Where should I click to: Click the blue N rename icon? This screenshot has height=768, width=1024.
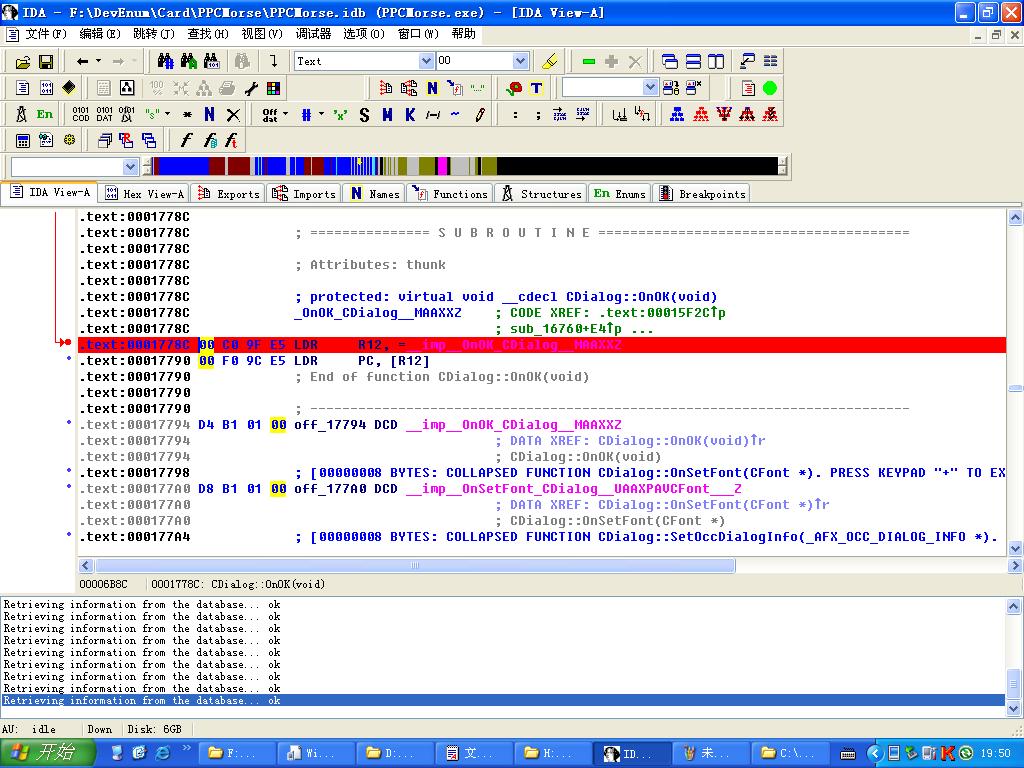coord(210,114)
